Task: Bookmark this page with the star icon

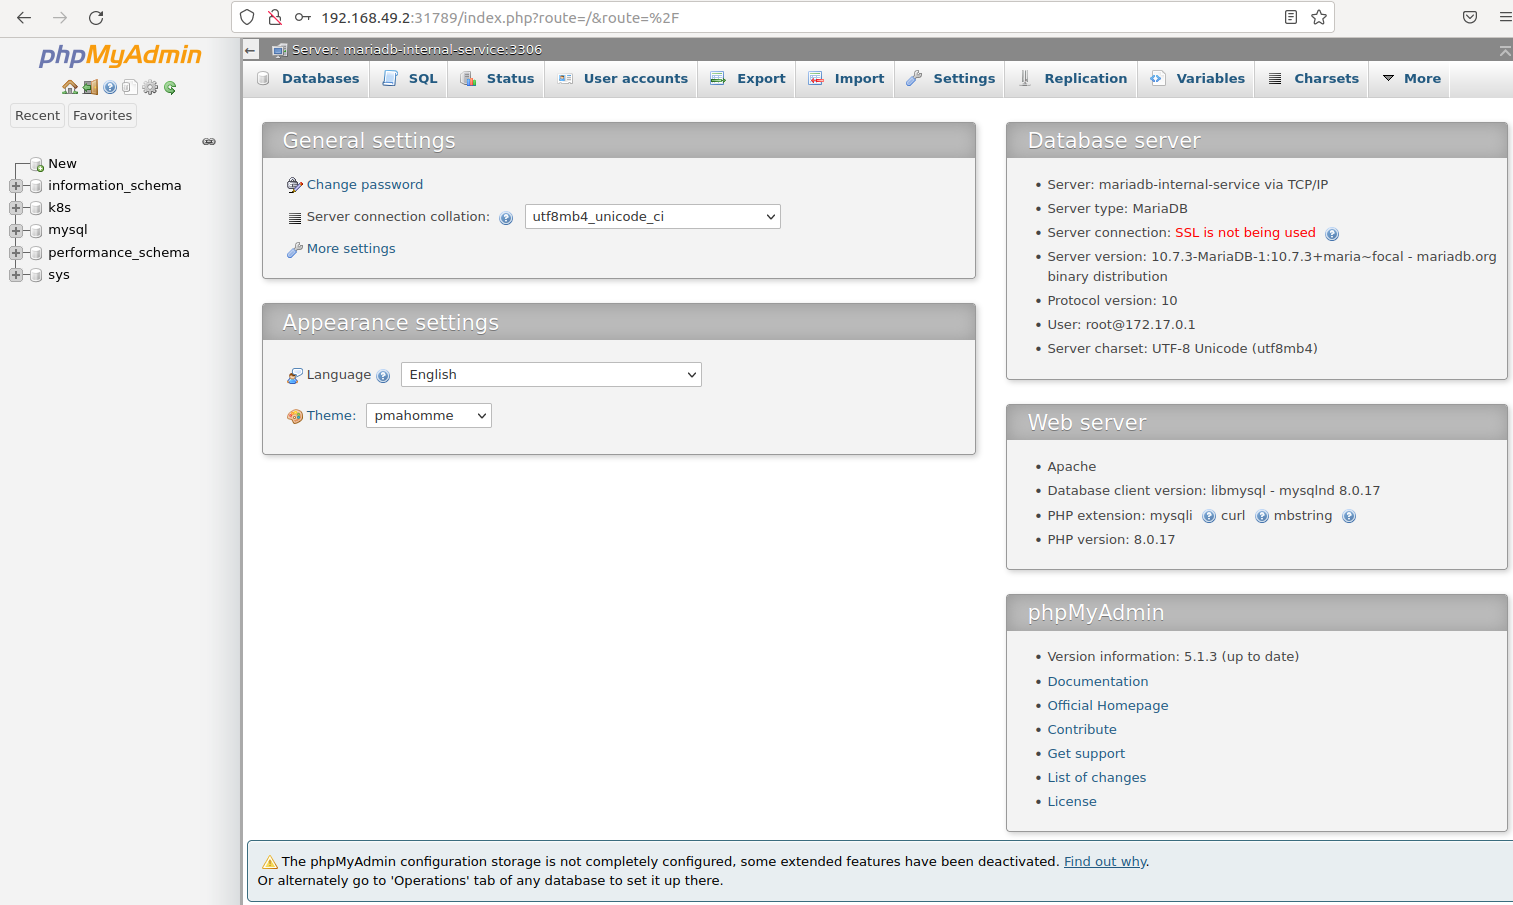Action: point(1319,17)
